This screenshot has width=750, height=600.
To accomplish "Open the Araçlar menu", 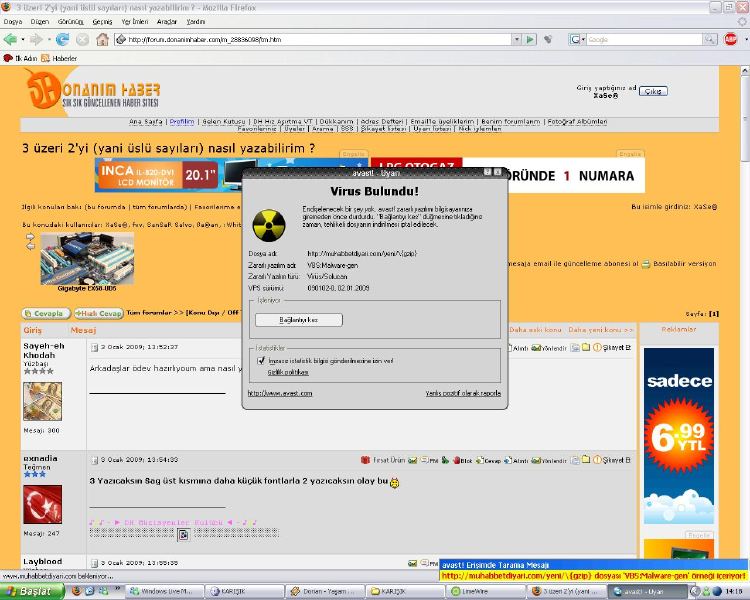I will point(167,22).
